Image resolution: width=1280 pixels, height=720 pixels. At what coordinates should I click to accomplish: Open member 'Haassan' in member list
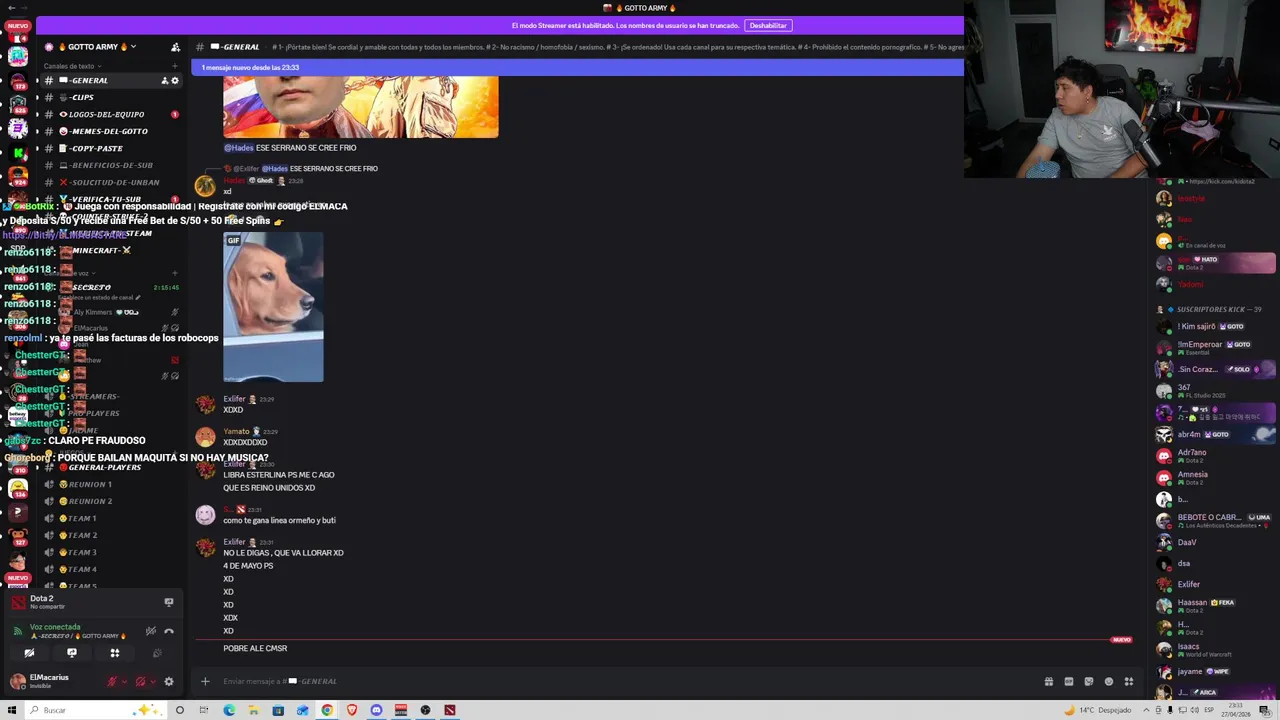click(x=1215, y=606)
